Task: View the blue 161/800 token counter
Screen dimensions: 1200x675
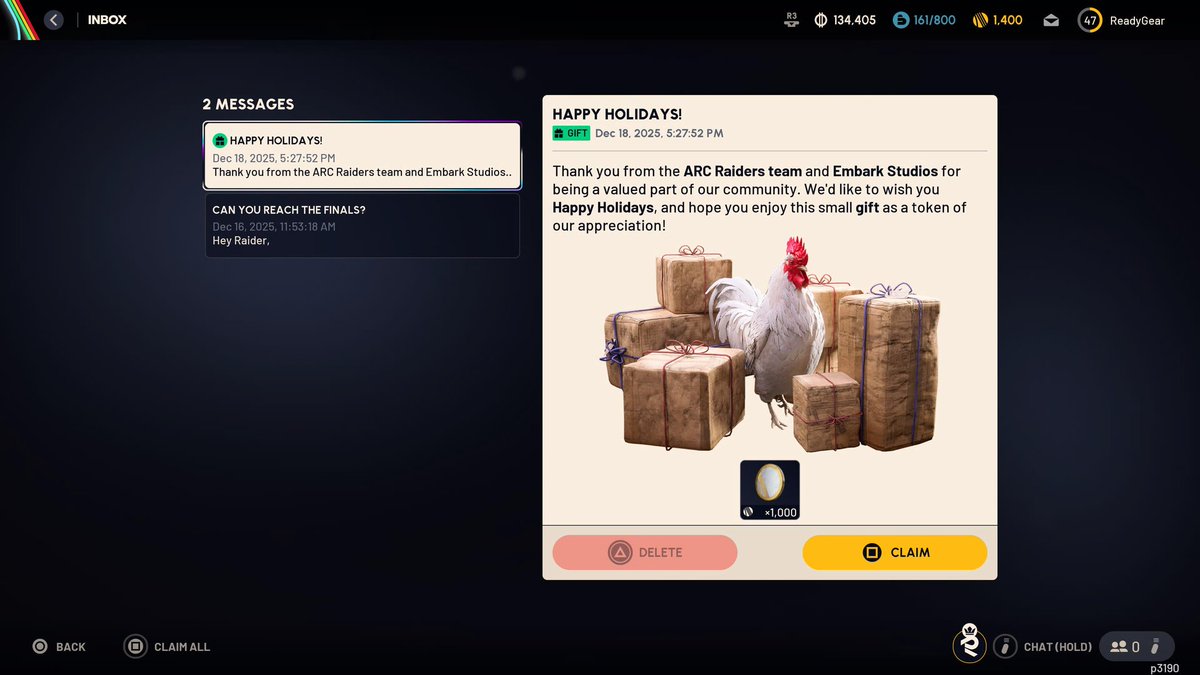Action: (x=924, y=20)
